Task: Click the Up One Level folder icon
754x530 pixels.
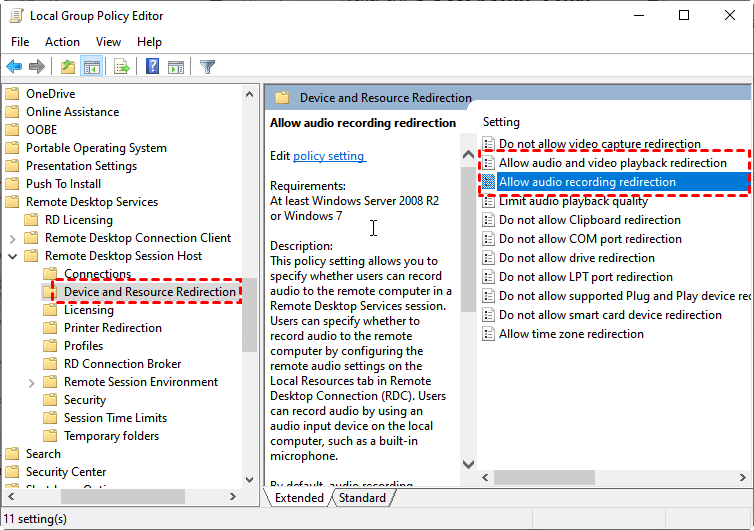Action: [67, 67]
